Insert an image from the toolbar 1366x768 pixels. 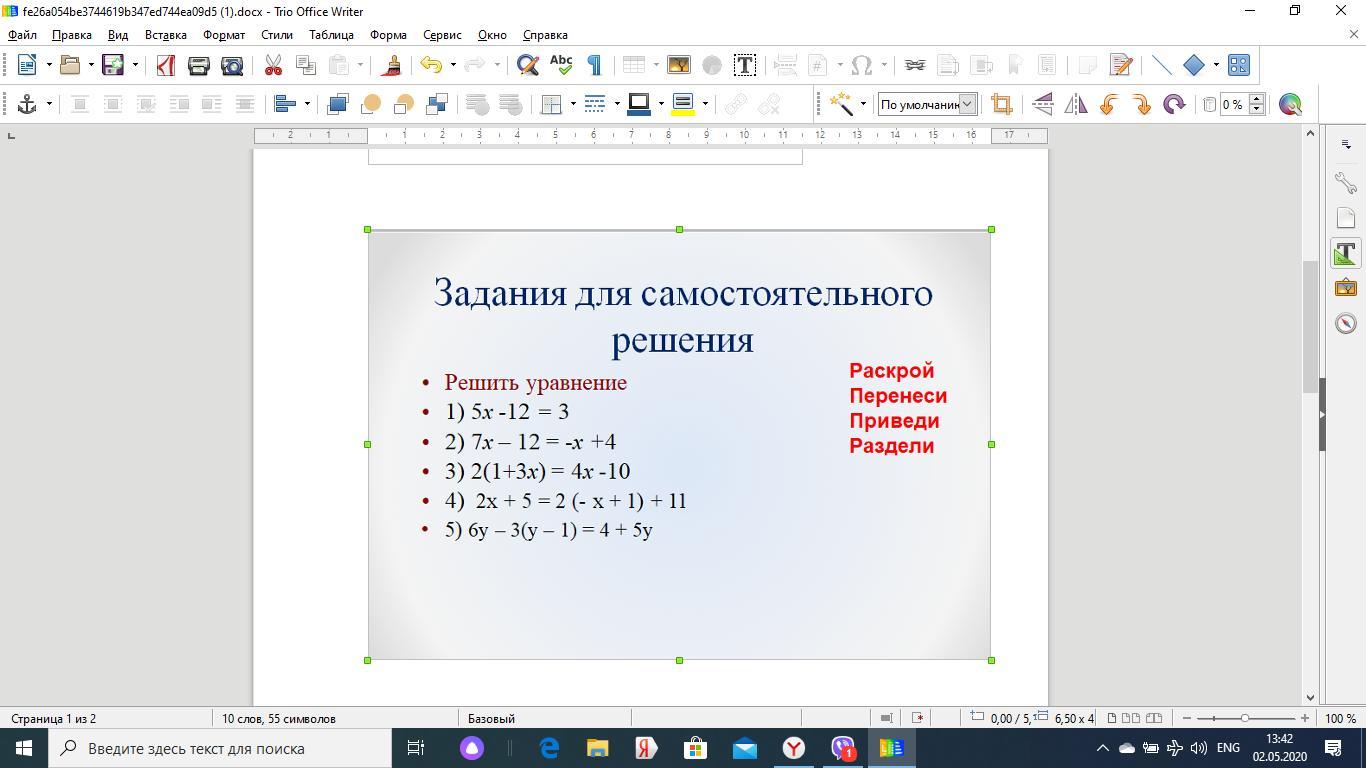point(678,65)
